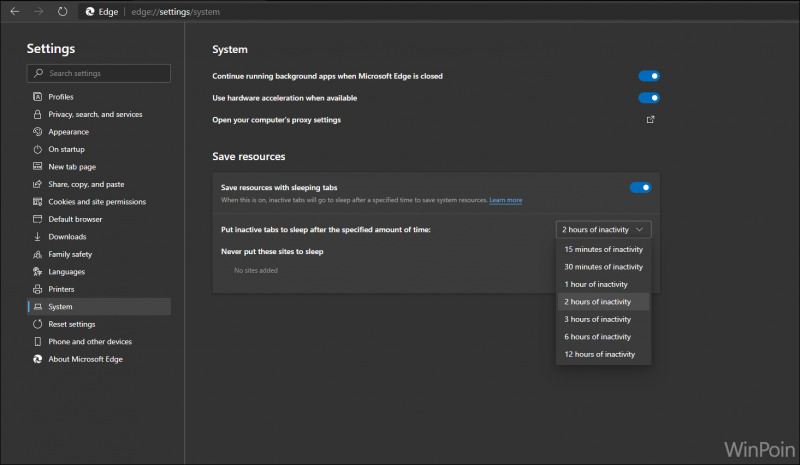Open Appearance settings section
Screen dimensions: 800x465
coord(99,132)
